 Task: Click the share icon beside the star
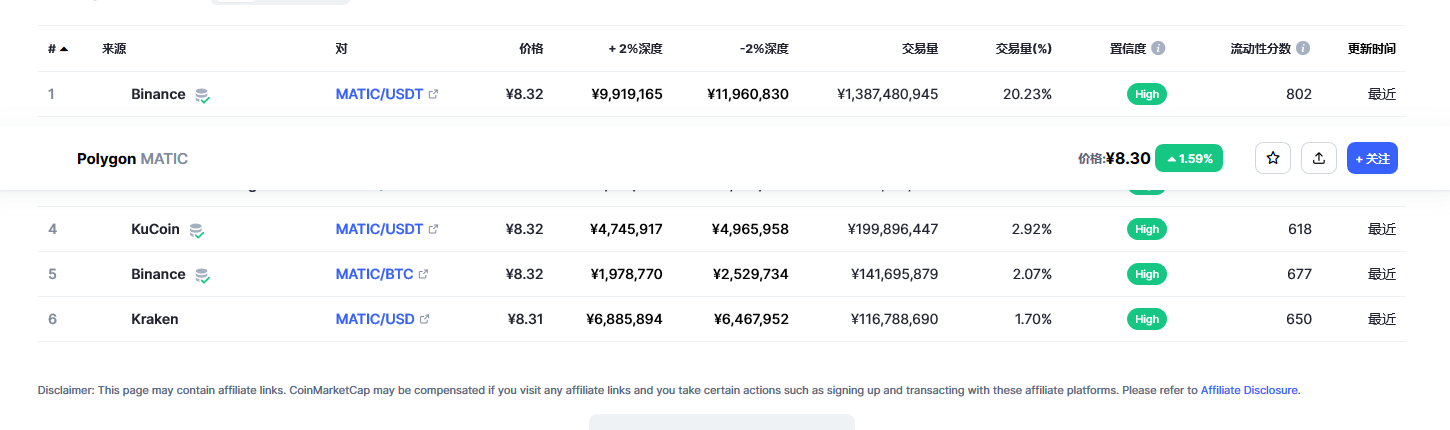[x=1319, y=158]
